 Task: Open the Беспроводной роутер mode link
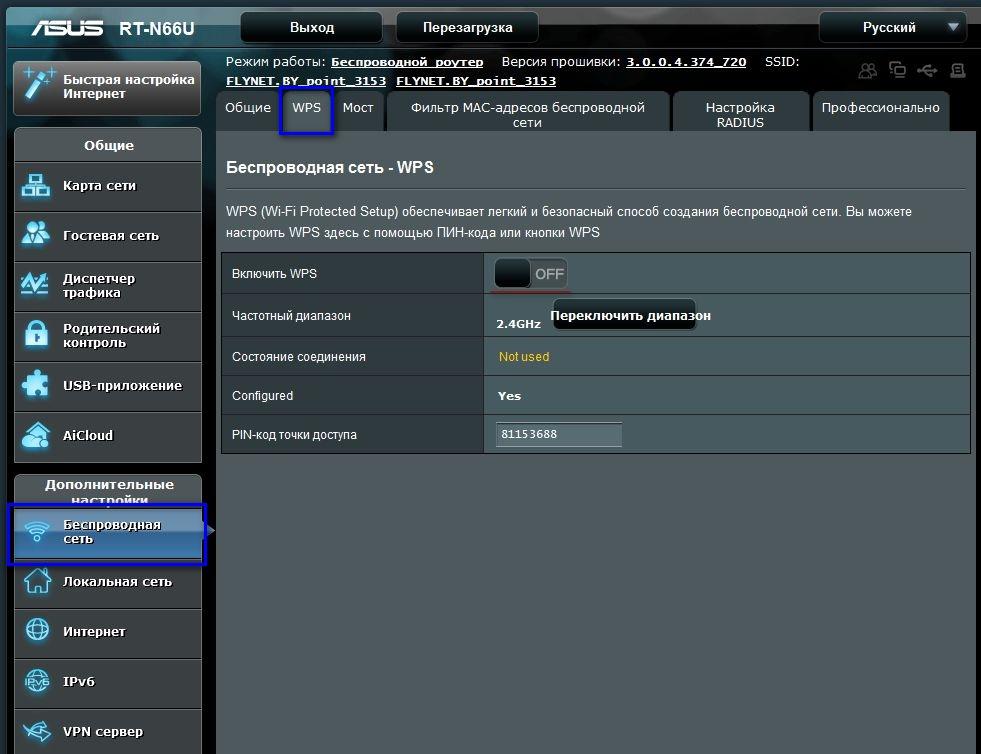click(x=407, y=62)
